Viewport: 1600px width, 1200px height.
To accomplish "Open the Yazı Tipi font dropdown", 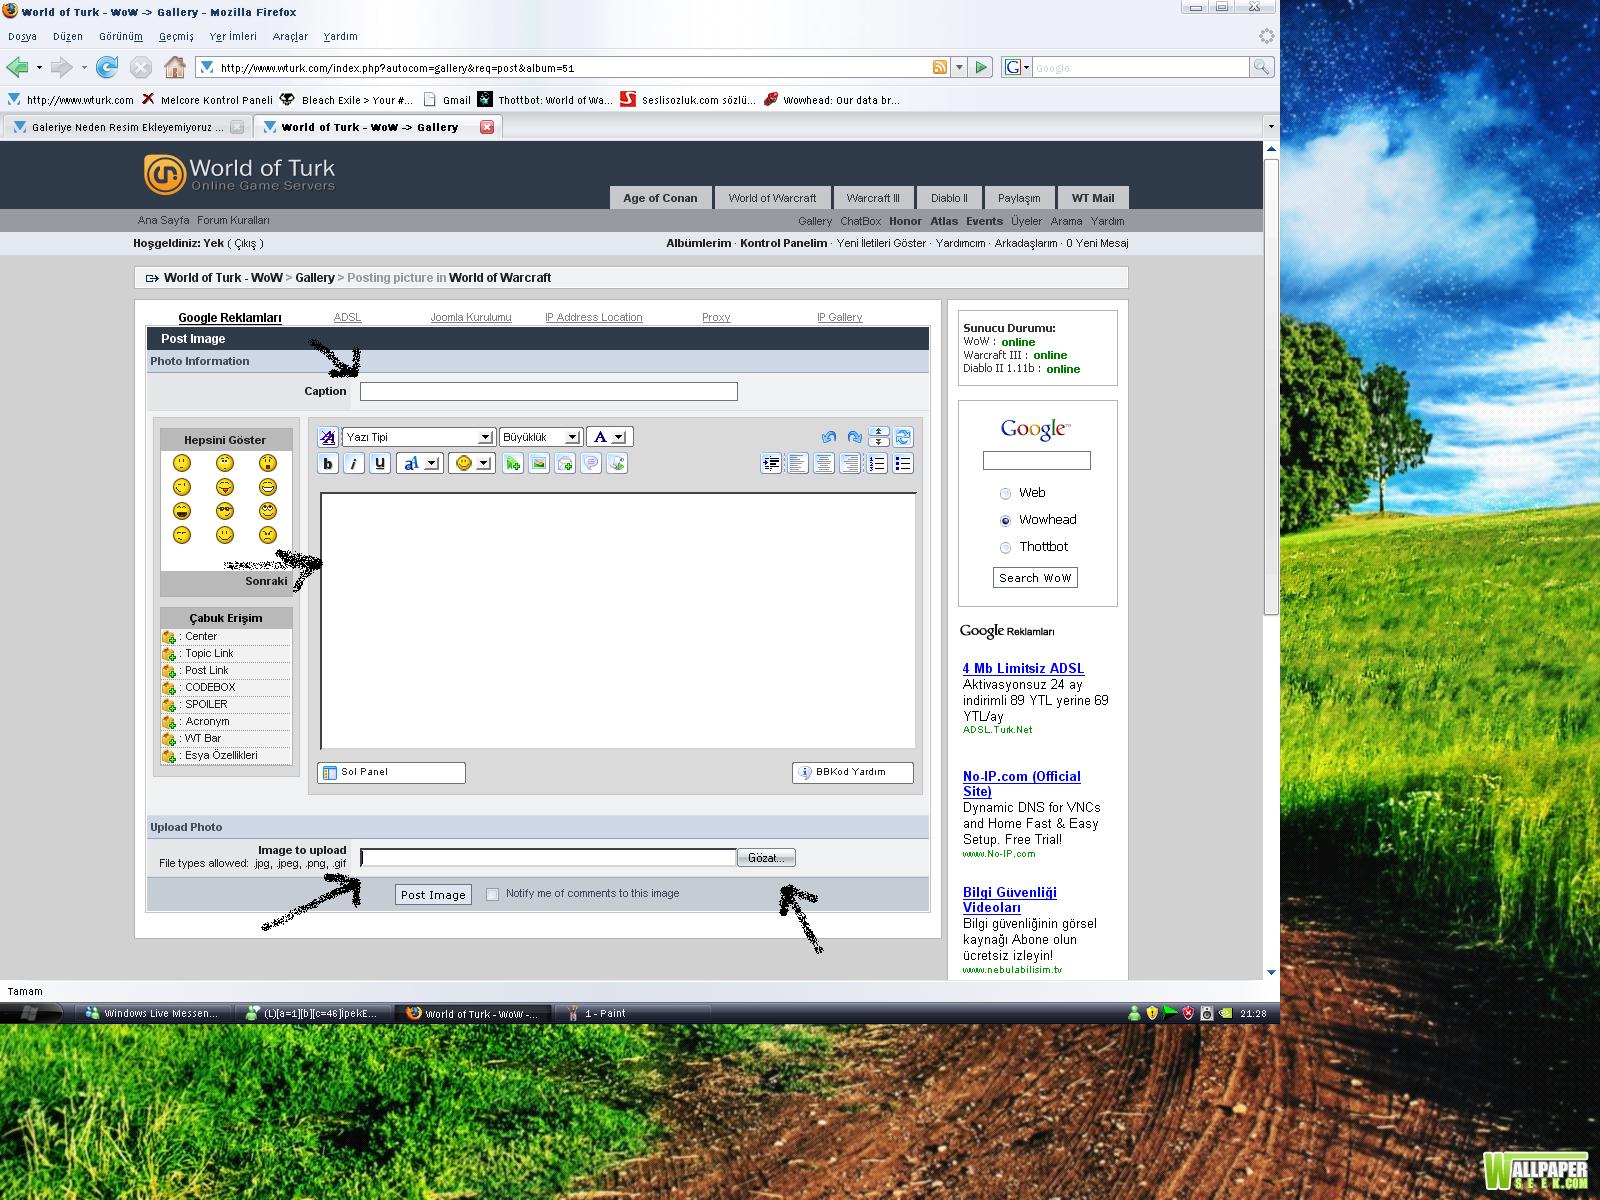I will (x=418, y=437).
